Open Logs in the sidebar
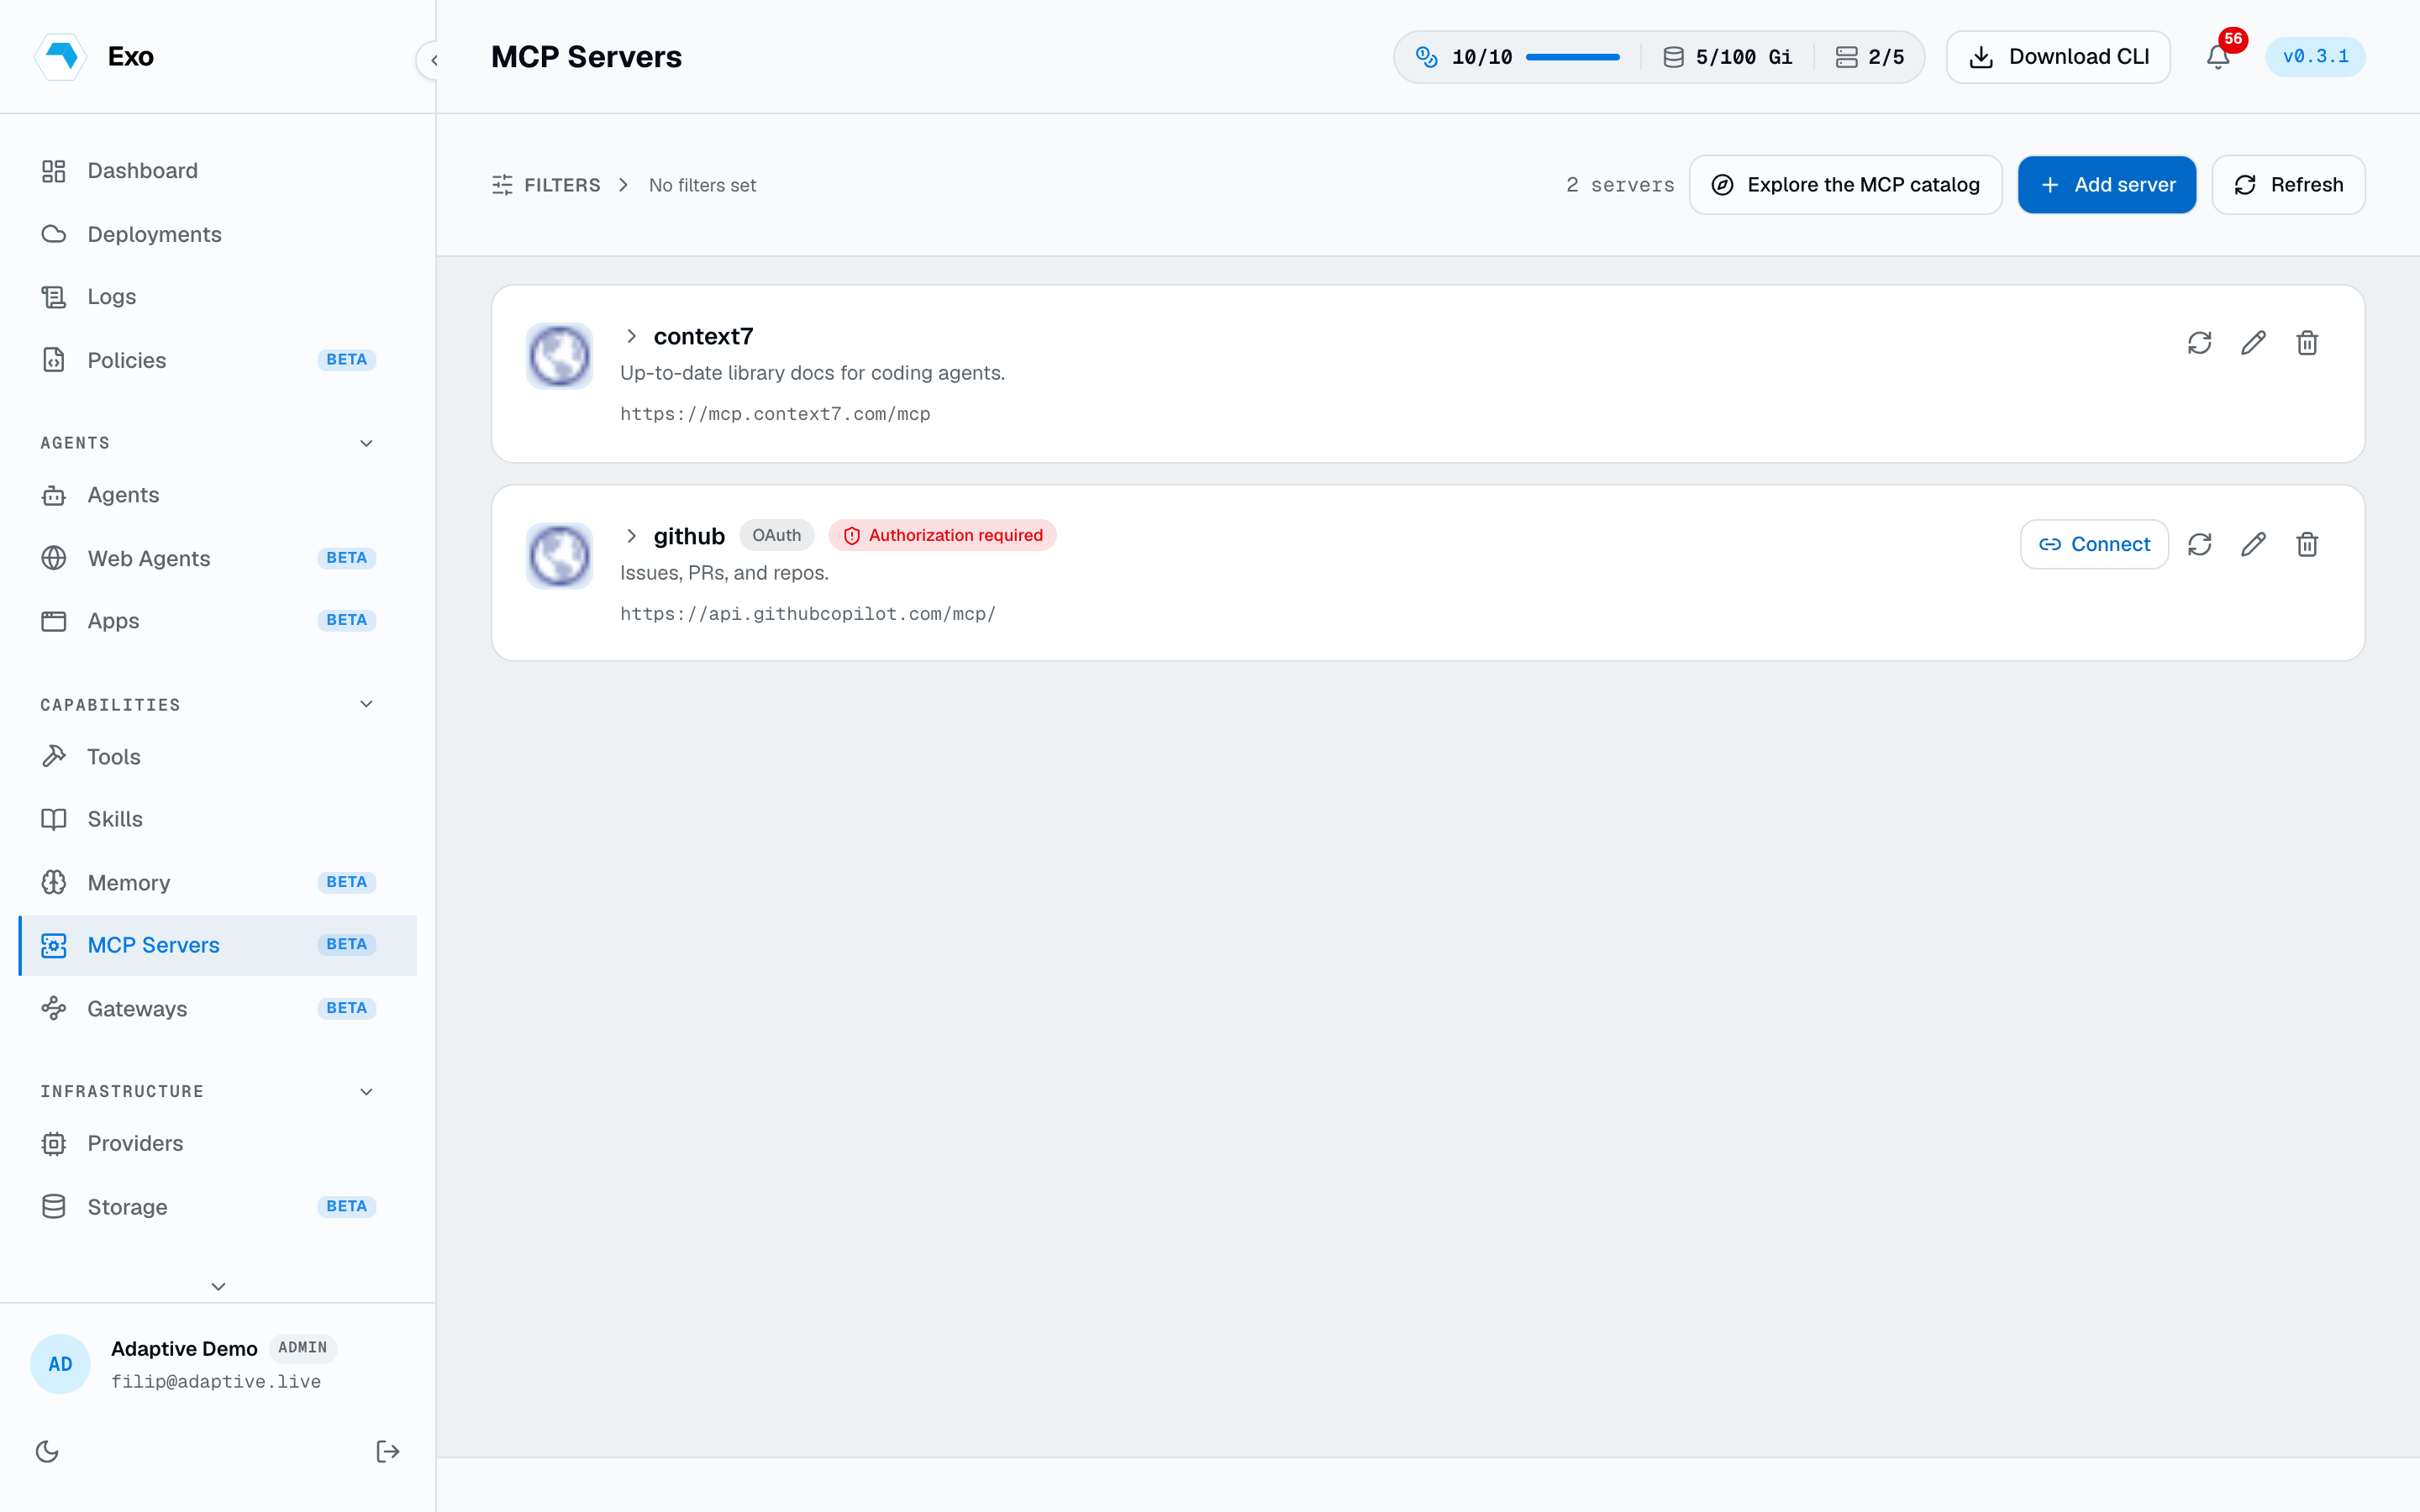The width and height of the screenshot is (2420, 1512). pos(218,297)
